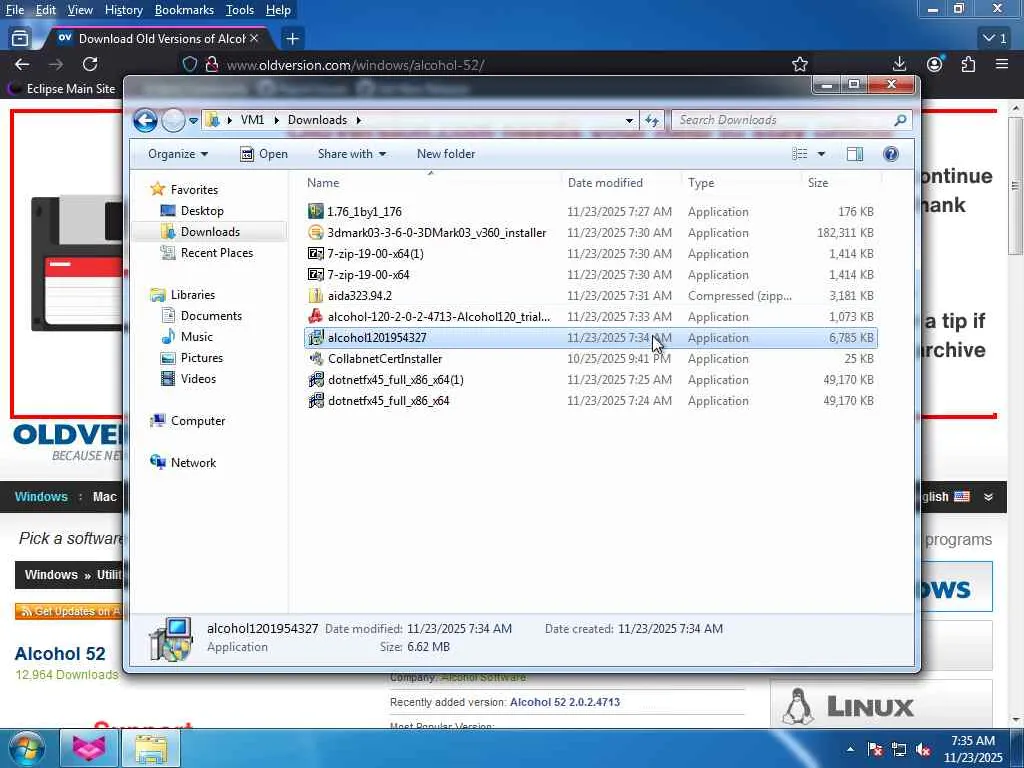The width and height of the screenshot is (1024, 768).
Task: Select the 1.76_1by1_176 file icon
Action: 315,212
